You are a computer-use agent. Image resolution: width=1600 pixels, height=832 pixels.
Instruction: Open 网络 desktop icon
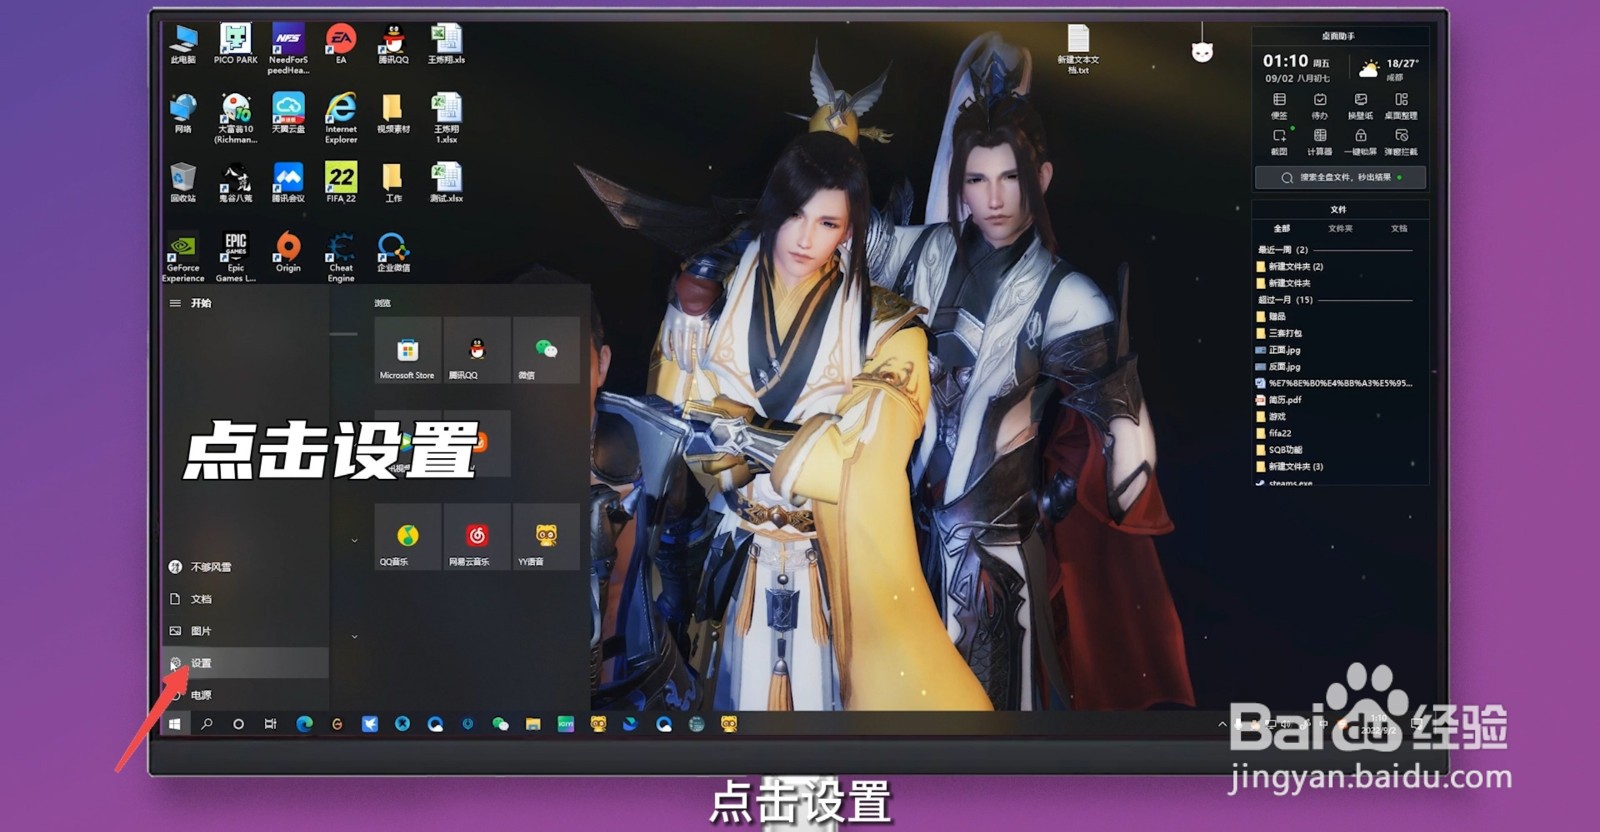coord(183,114)
